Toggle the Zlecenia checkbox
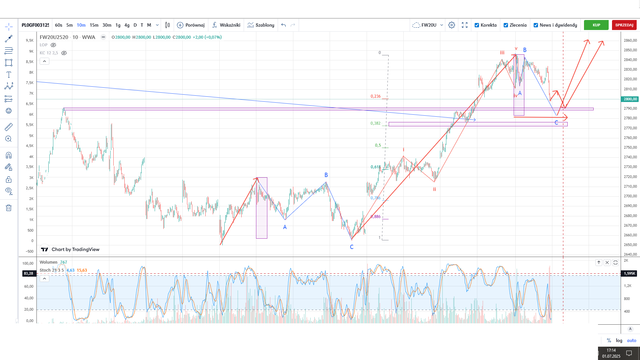Viewport: 640px width, 360px height. coord(506,25)
